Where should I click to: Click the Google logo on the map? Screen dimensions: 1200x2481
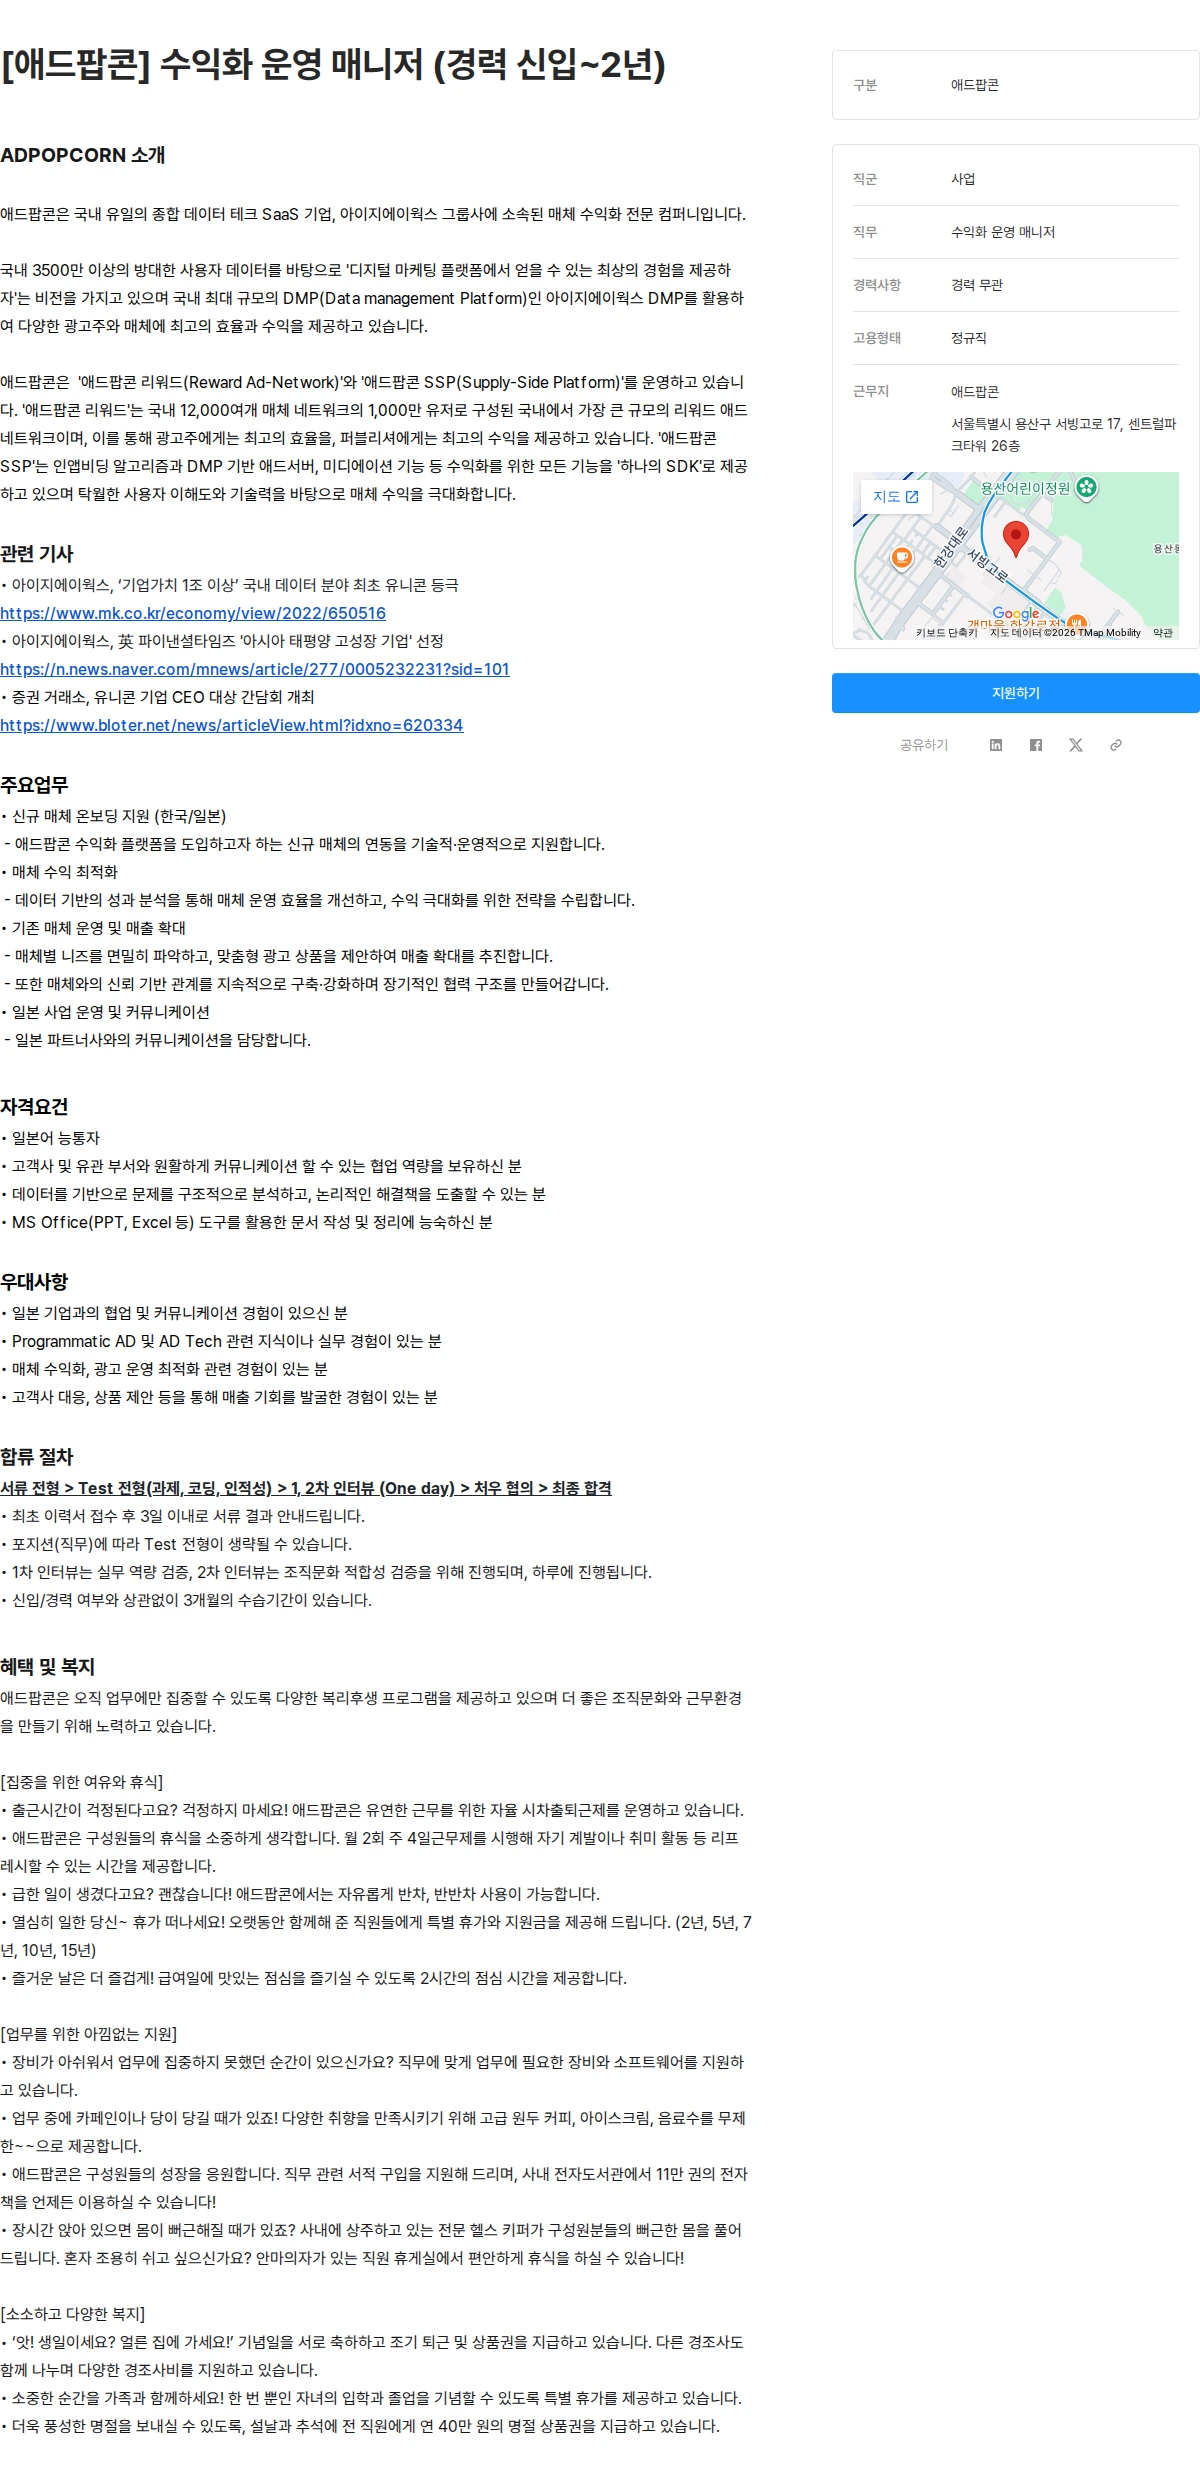click(1016, 613)
